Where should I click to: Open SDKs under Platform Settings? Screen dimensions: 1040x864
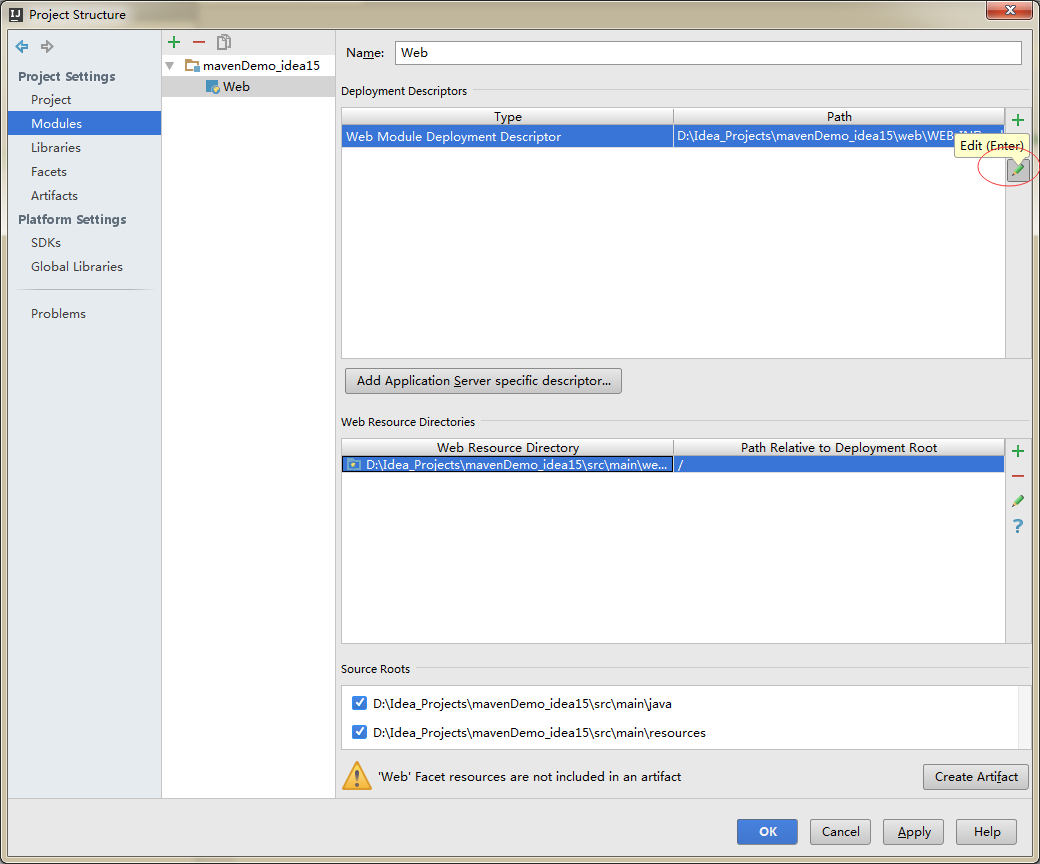click(46, 243)
